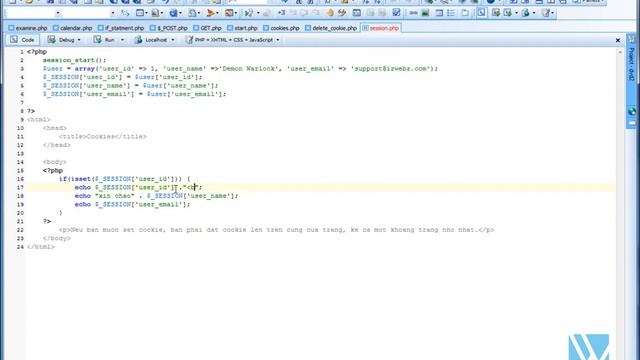This screenshot has height=360, width=640.
Task: Select the session.php tab
Action: tap(380, 28)
